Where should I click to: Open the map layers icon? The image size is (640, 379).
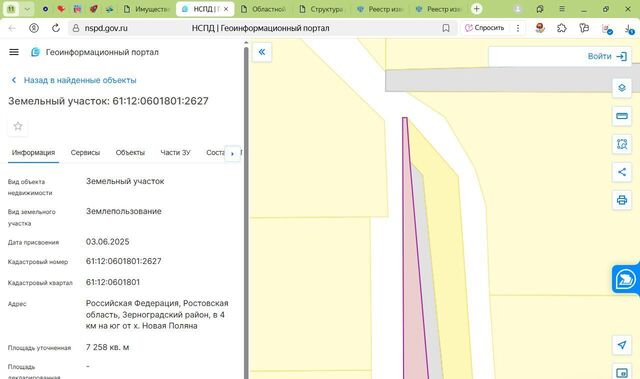622,88
